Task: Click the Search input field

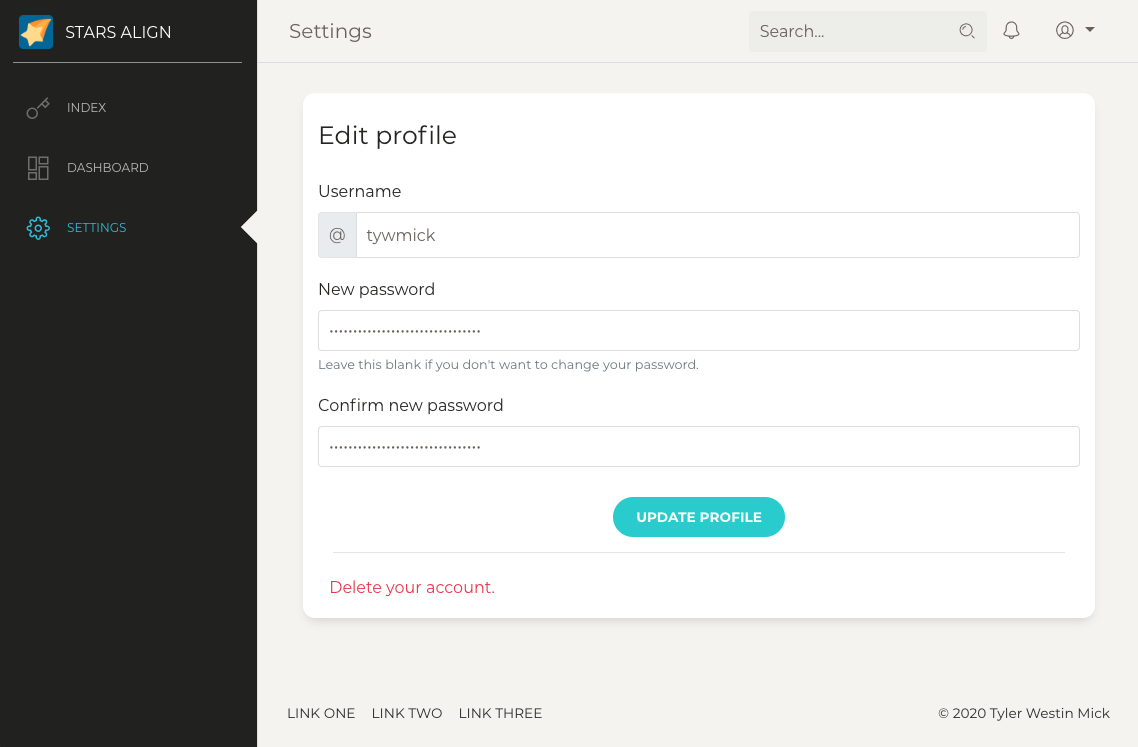Action: point(855,31)
